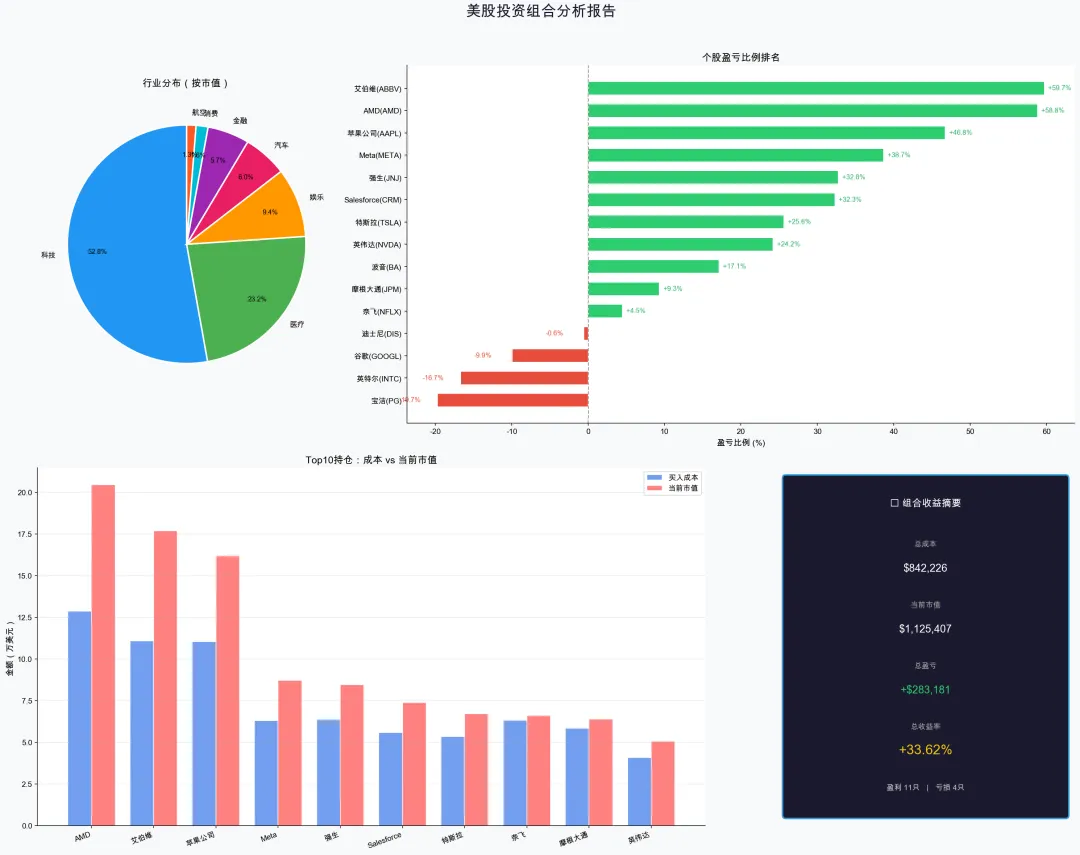
Task: Click the 英伟达(NVDA) row label
Action: (x=377, y=245)
